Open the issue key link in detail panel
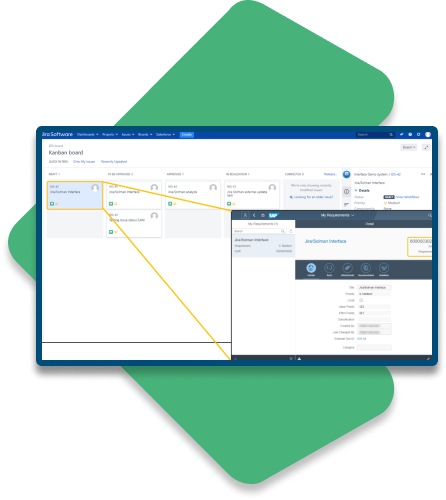Image resolution: width=446 pixels, height=500 pixels. [396, 174]
